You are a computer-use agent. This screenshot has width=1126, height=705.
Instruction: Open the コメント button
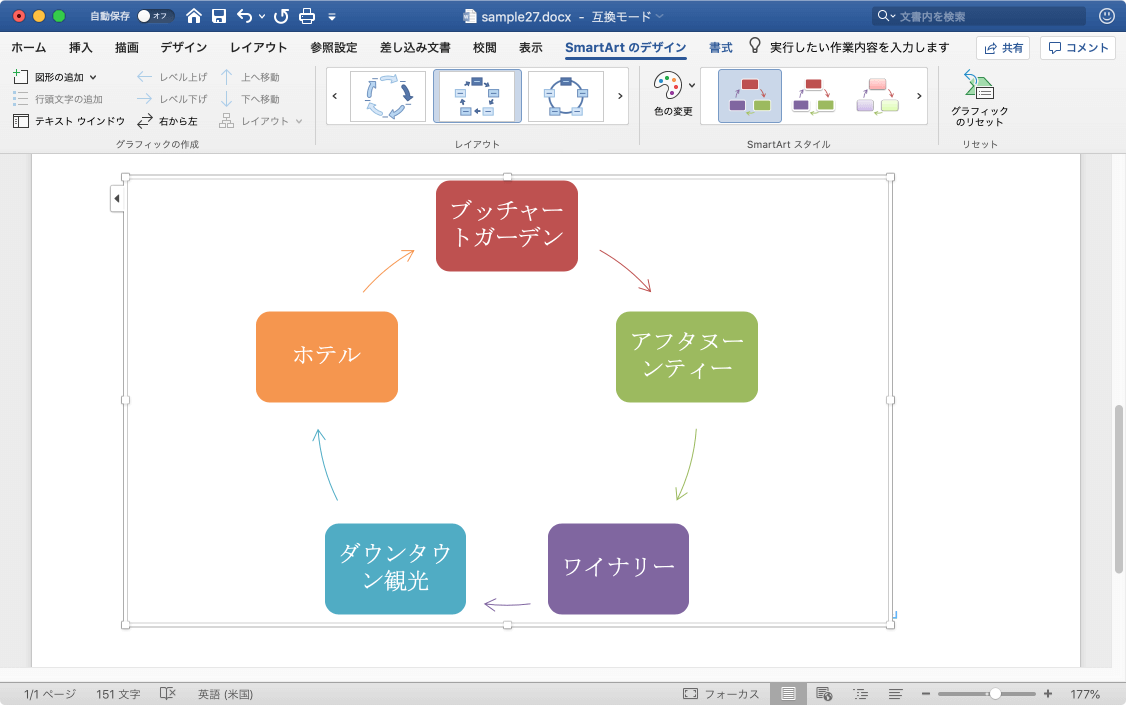[x=1077, y=48]
